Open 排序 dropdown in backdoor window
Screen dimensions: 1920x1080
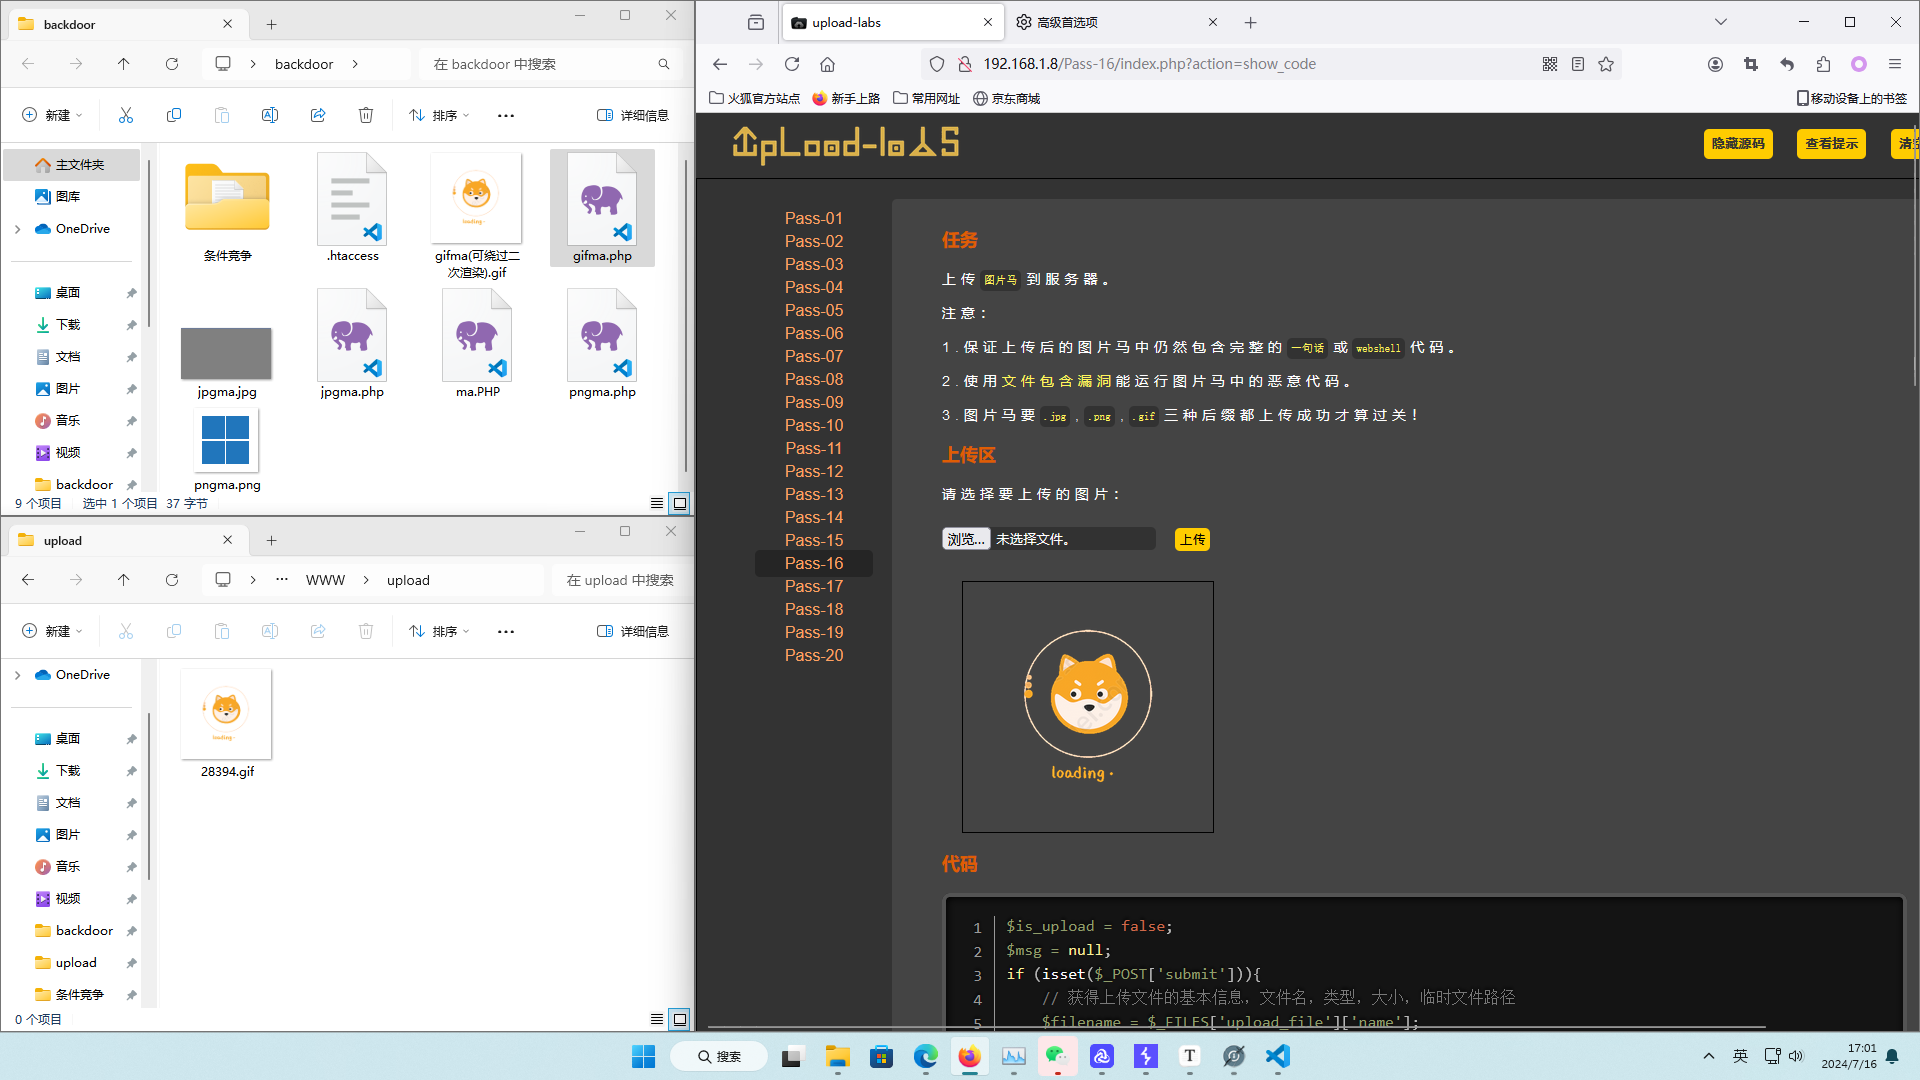(439, 116)
